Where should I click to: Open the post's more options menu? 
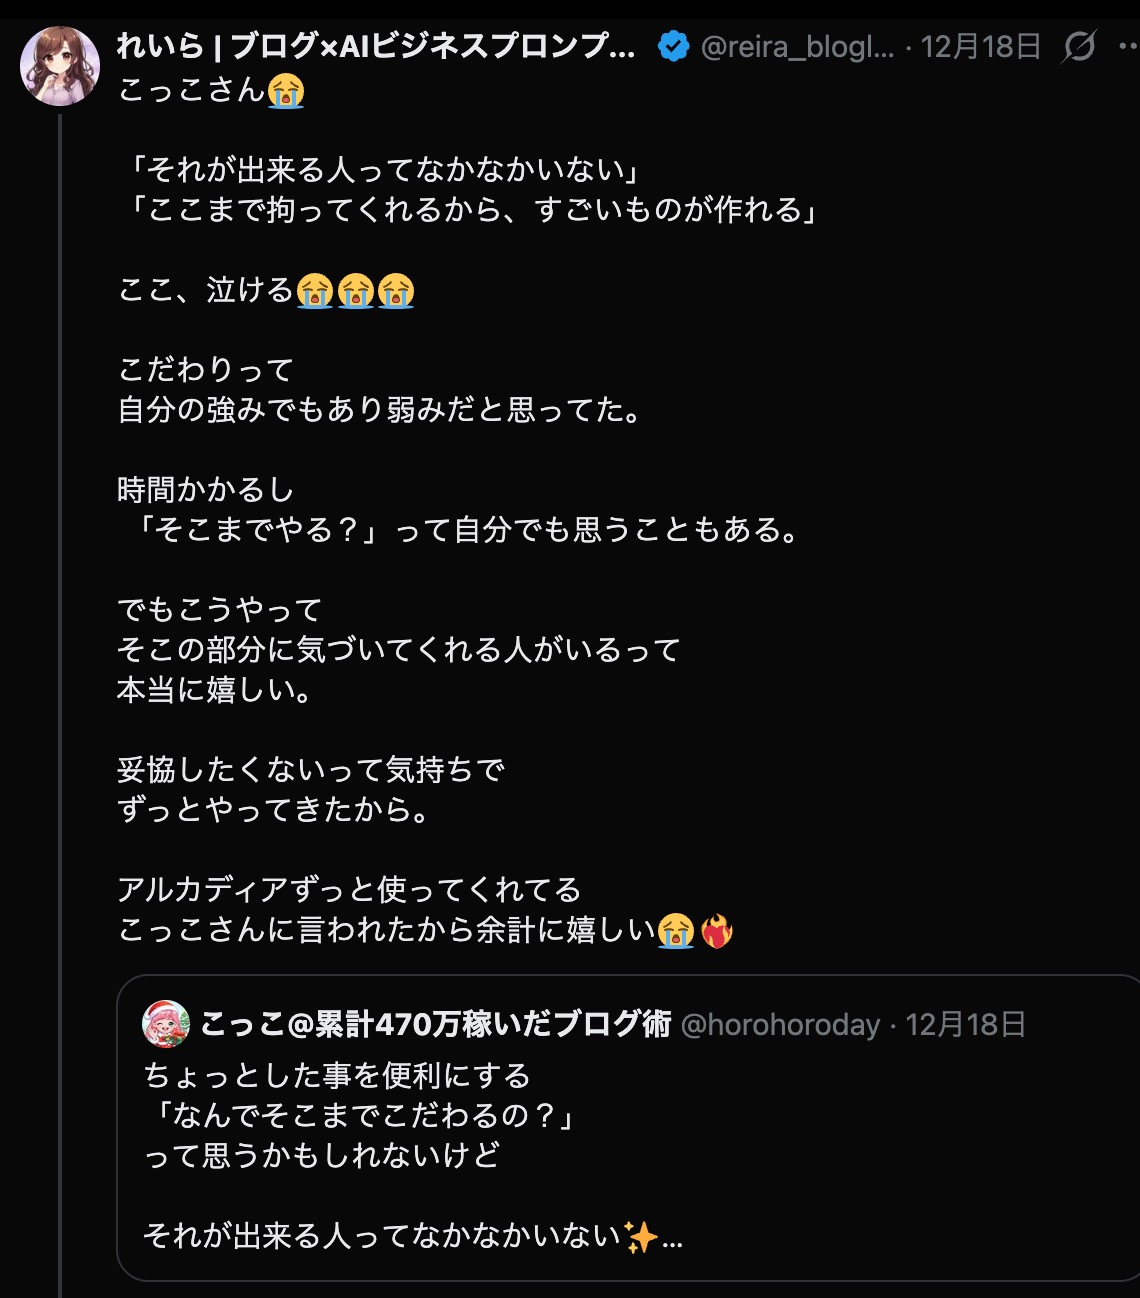[1127, 46]
